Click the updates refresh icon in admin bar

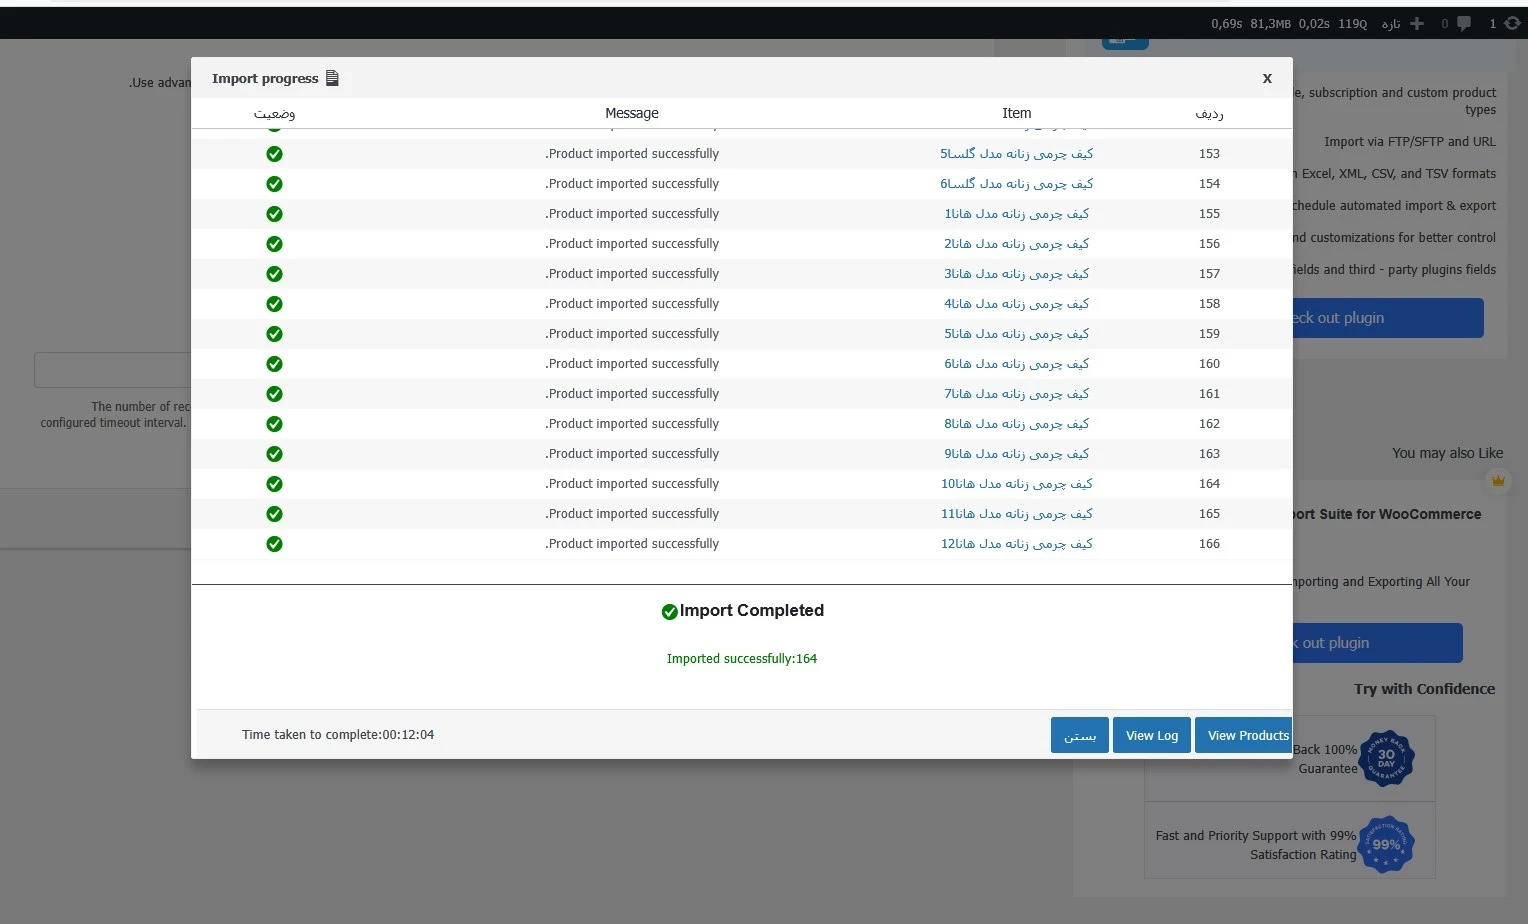(1512, 23)
